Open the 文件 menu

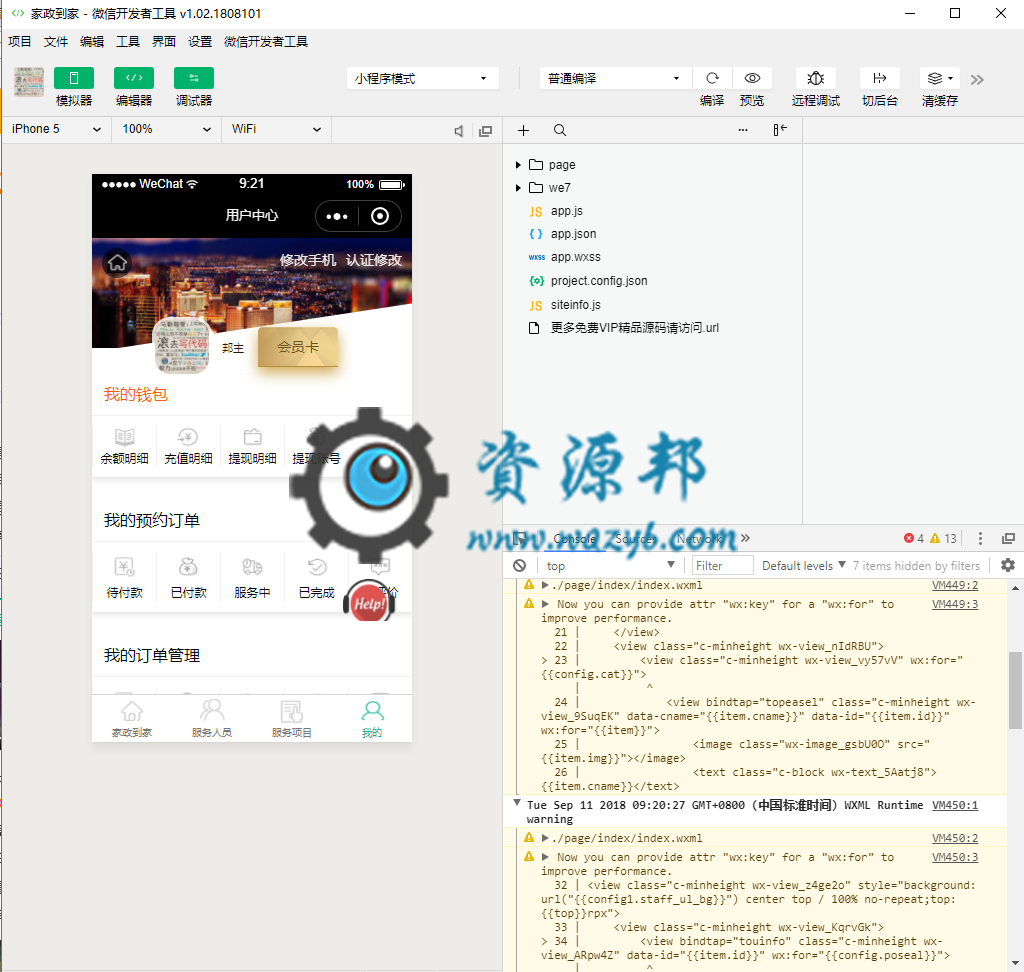click(x=56, y=42)
